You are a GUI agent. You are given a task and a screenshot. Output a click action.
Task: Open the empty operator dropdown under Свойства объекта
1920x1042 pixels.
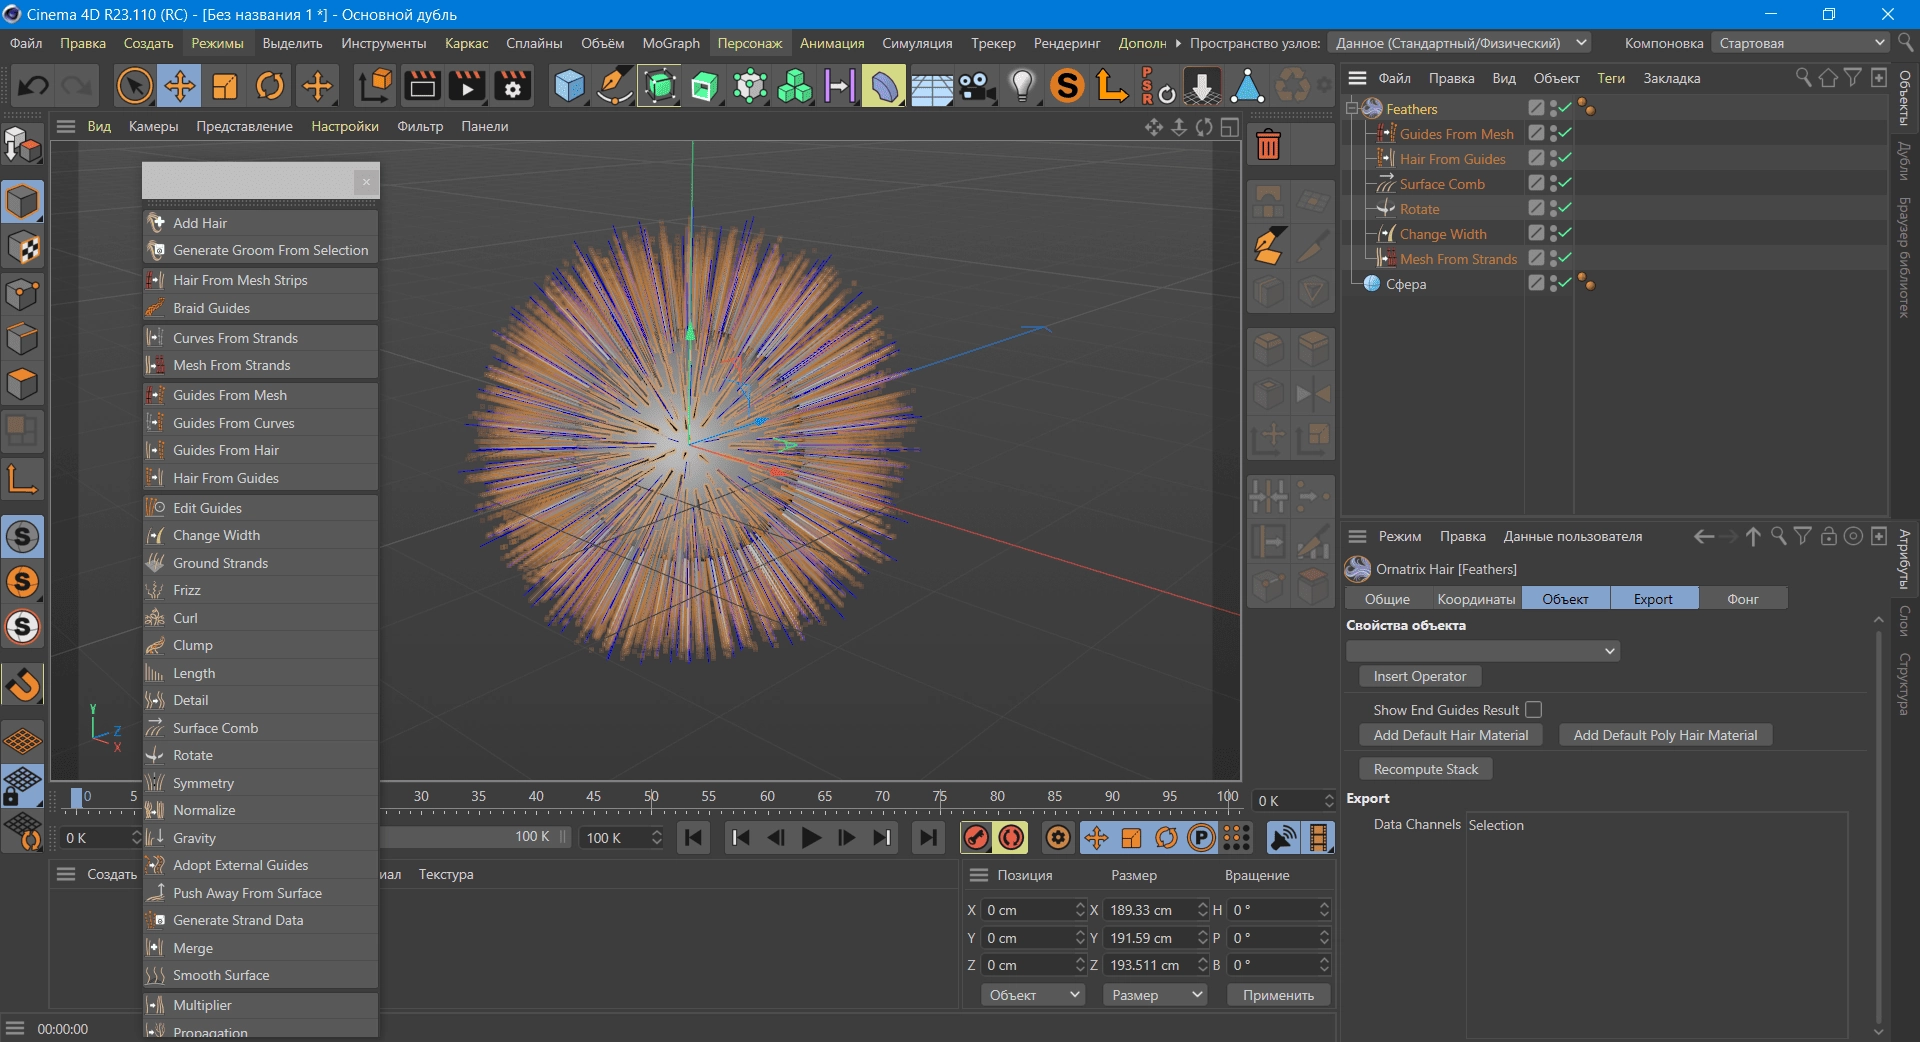(1483, 651)
